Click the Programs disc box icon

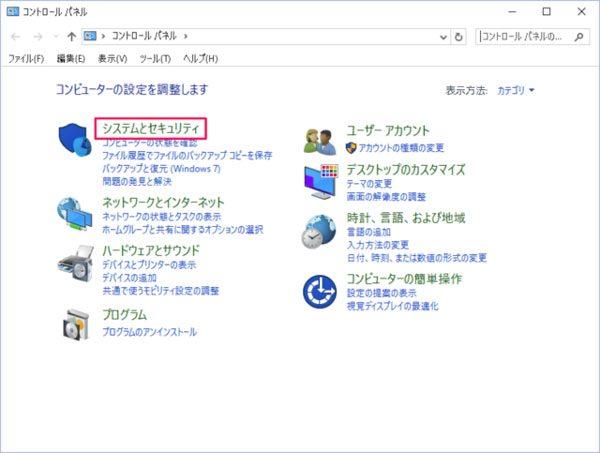76,323
